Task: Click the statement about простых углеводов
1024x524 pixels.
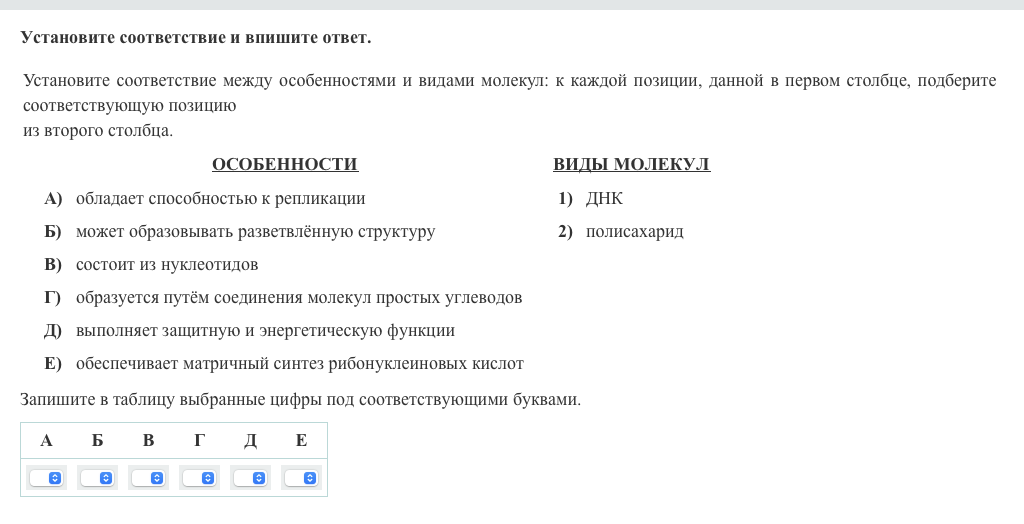Action: pos(299,297)
